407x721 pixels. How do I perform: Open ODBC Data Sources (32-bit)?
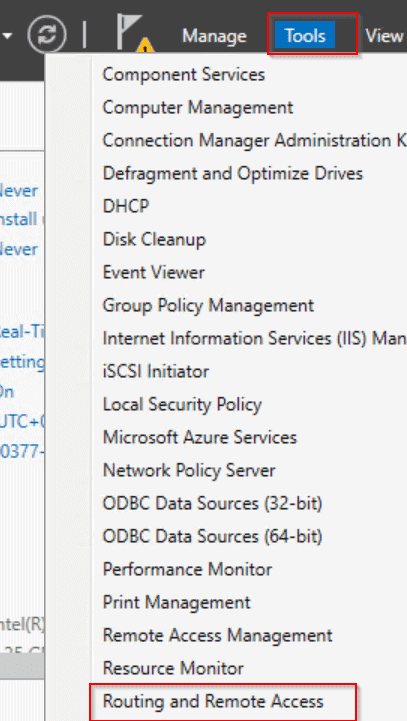pyautogui.click(x=212, y=504)
